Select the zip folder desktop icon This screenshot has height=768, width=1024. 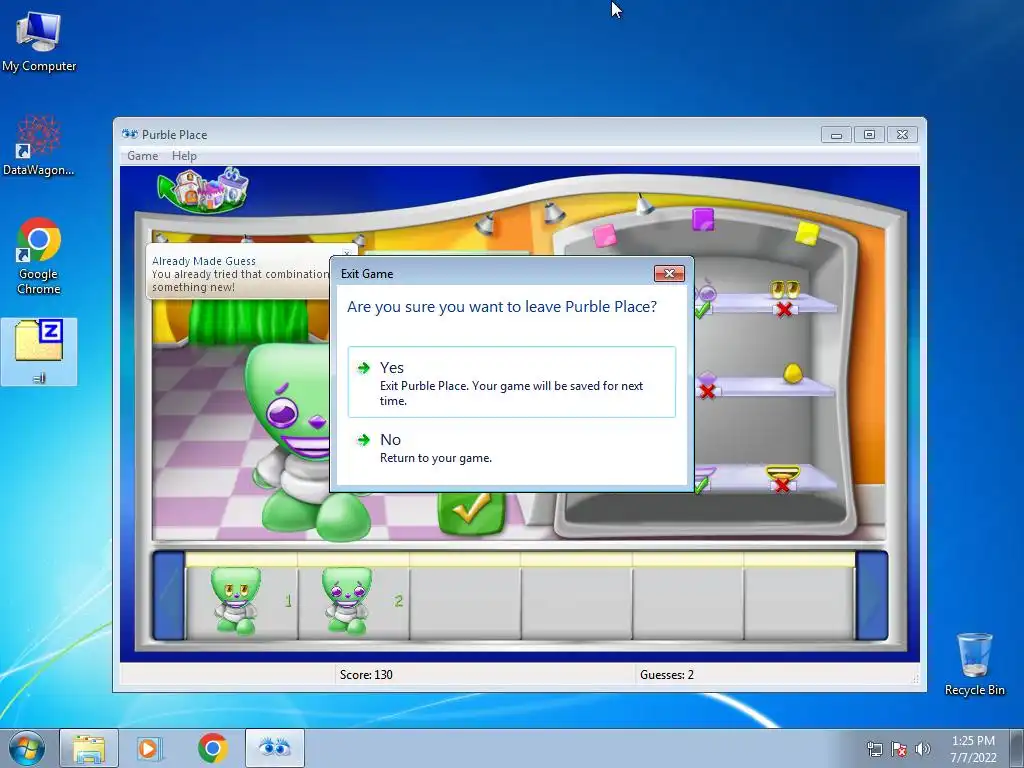[39, 351]
